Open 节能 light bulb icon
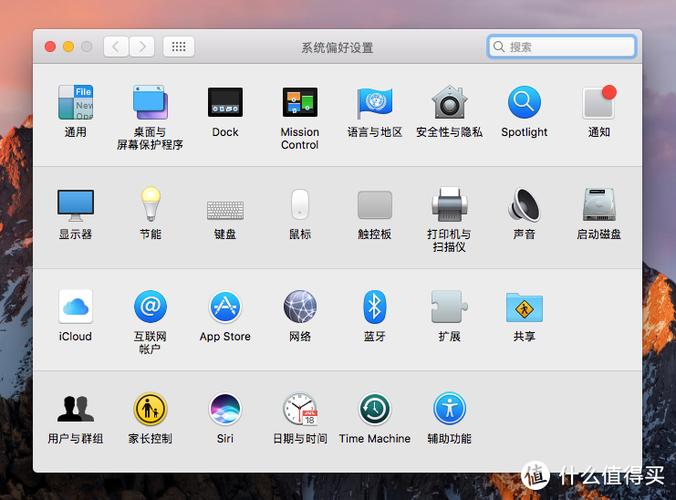Viewport: 676px width, 500px height. point(150,204)
